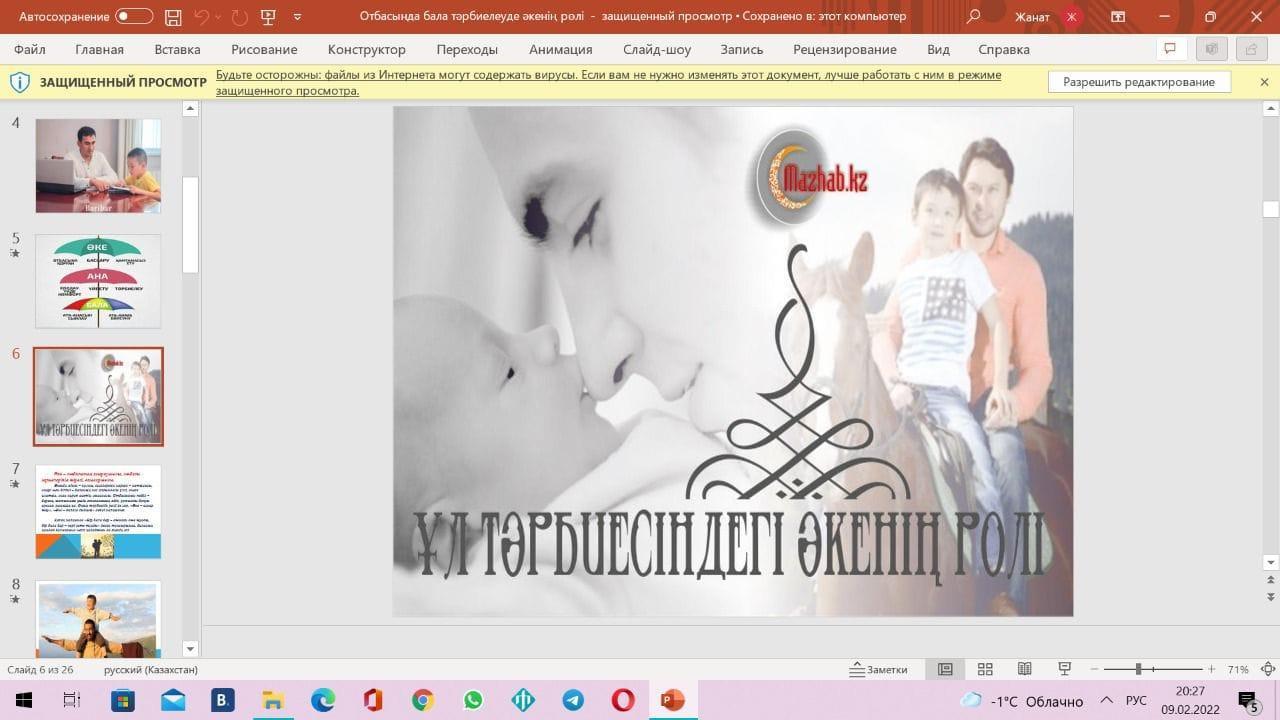
Task: Open the Рисование tab
Action: click(264, 49)
